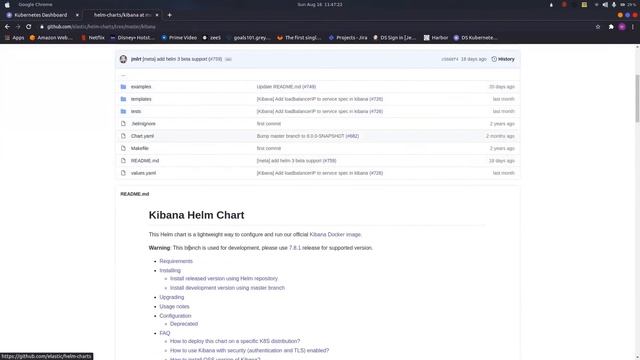
Task: Close the Kubernetes Dashboard tab
Action: tap(77, 15)
